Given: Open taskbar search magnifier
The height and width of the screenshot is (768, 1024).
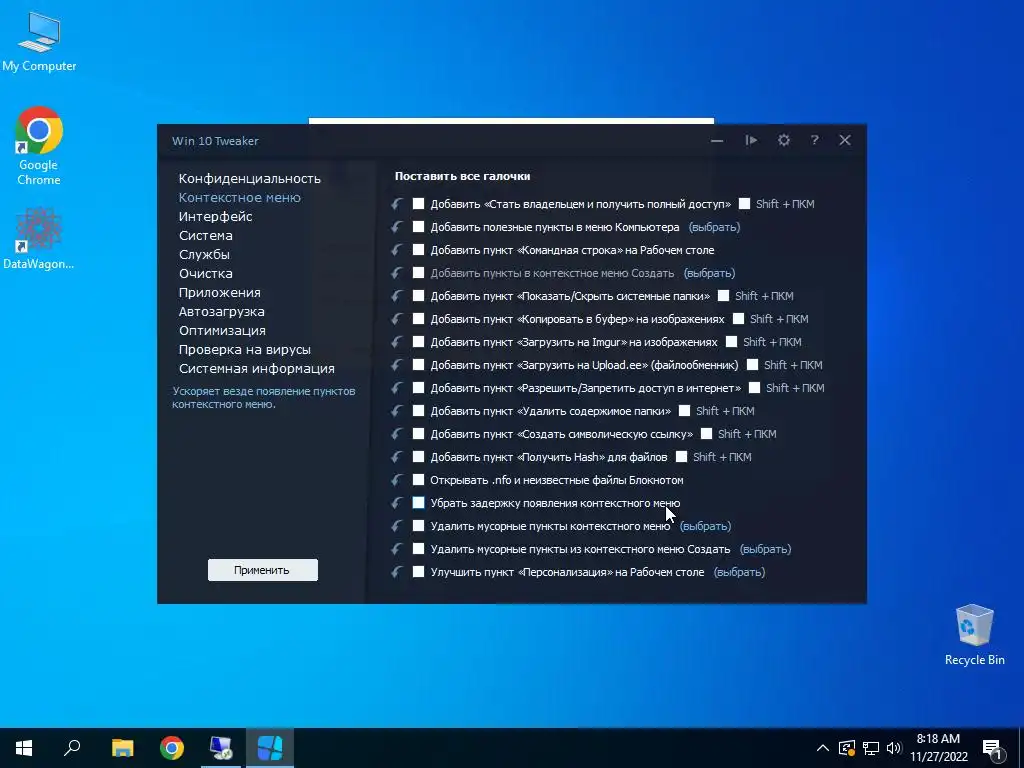Looking at the screenshot, I should click(x=72, y=748).
